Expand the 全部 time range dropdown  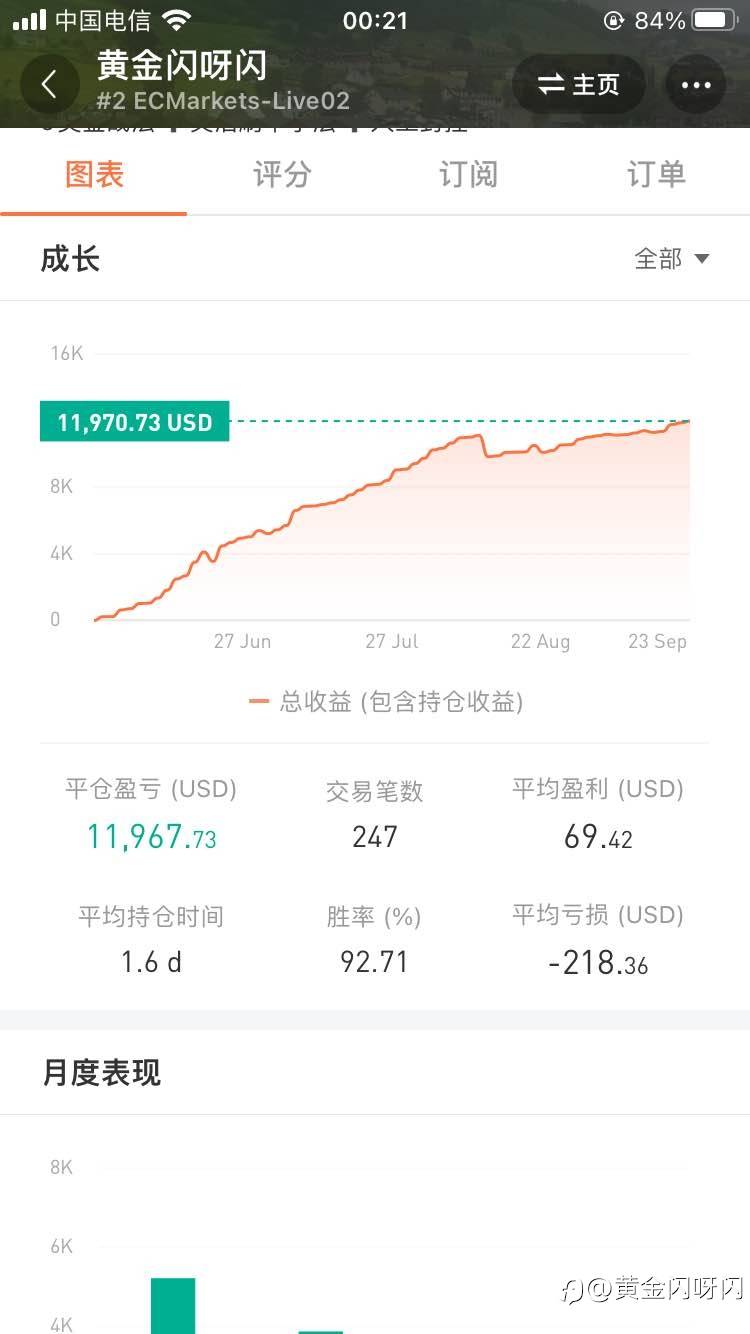[659, 259]
